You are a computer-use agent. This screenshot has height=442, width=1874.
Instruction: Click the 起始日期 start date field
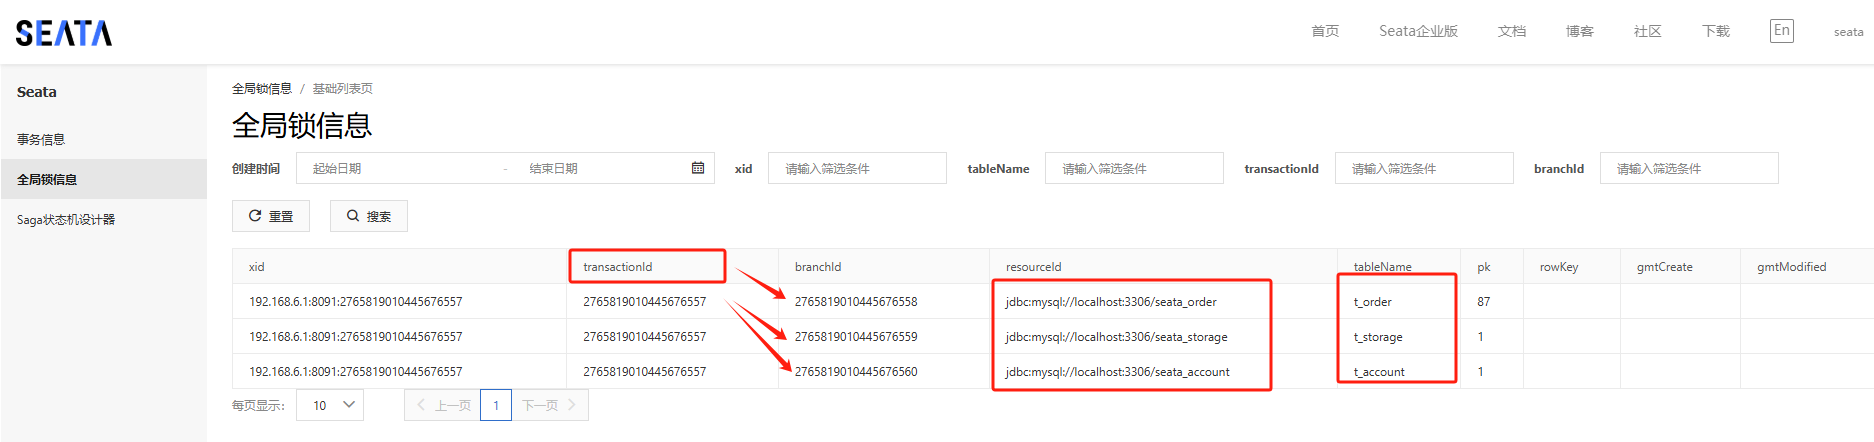coord(400,168)
